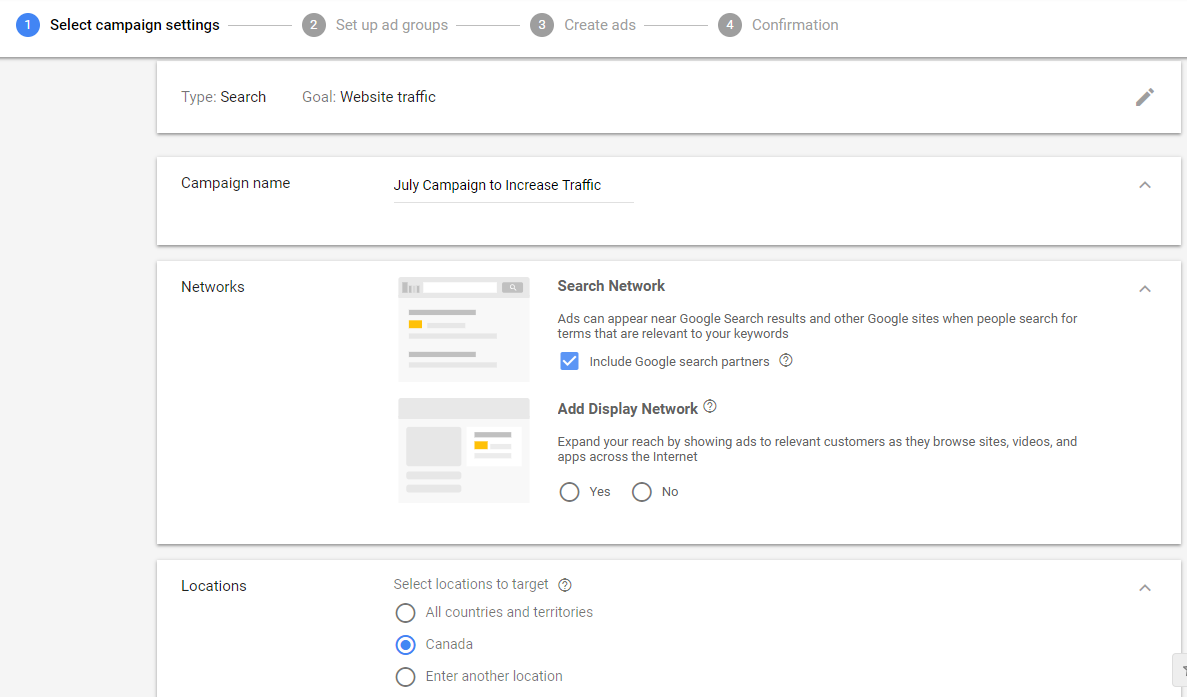Screen dimensions: 1187x697
Task: Go to Select campaign settings step
Action: click(x=135, y=25)
